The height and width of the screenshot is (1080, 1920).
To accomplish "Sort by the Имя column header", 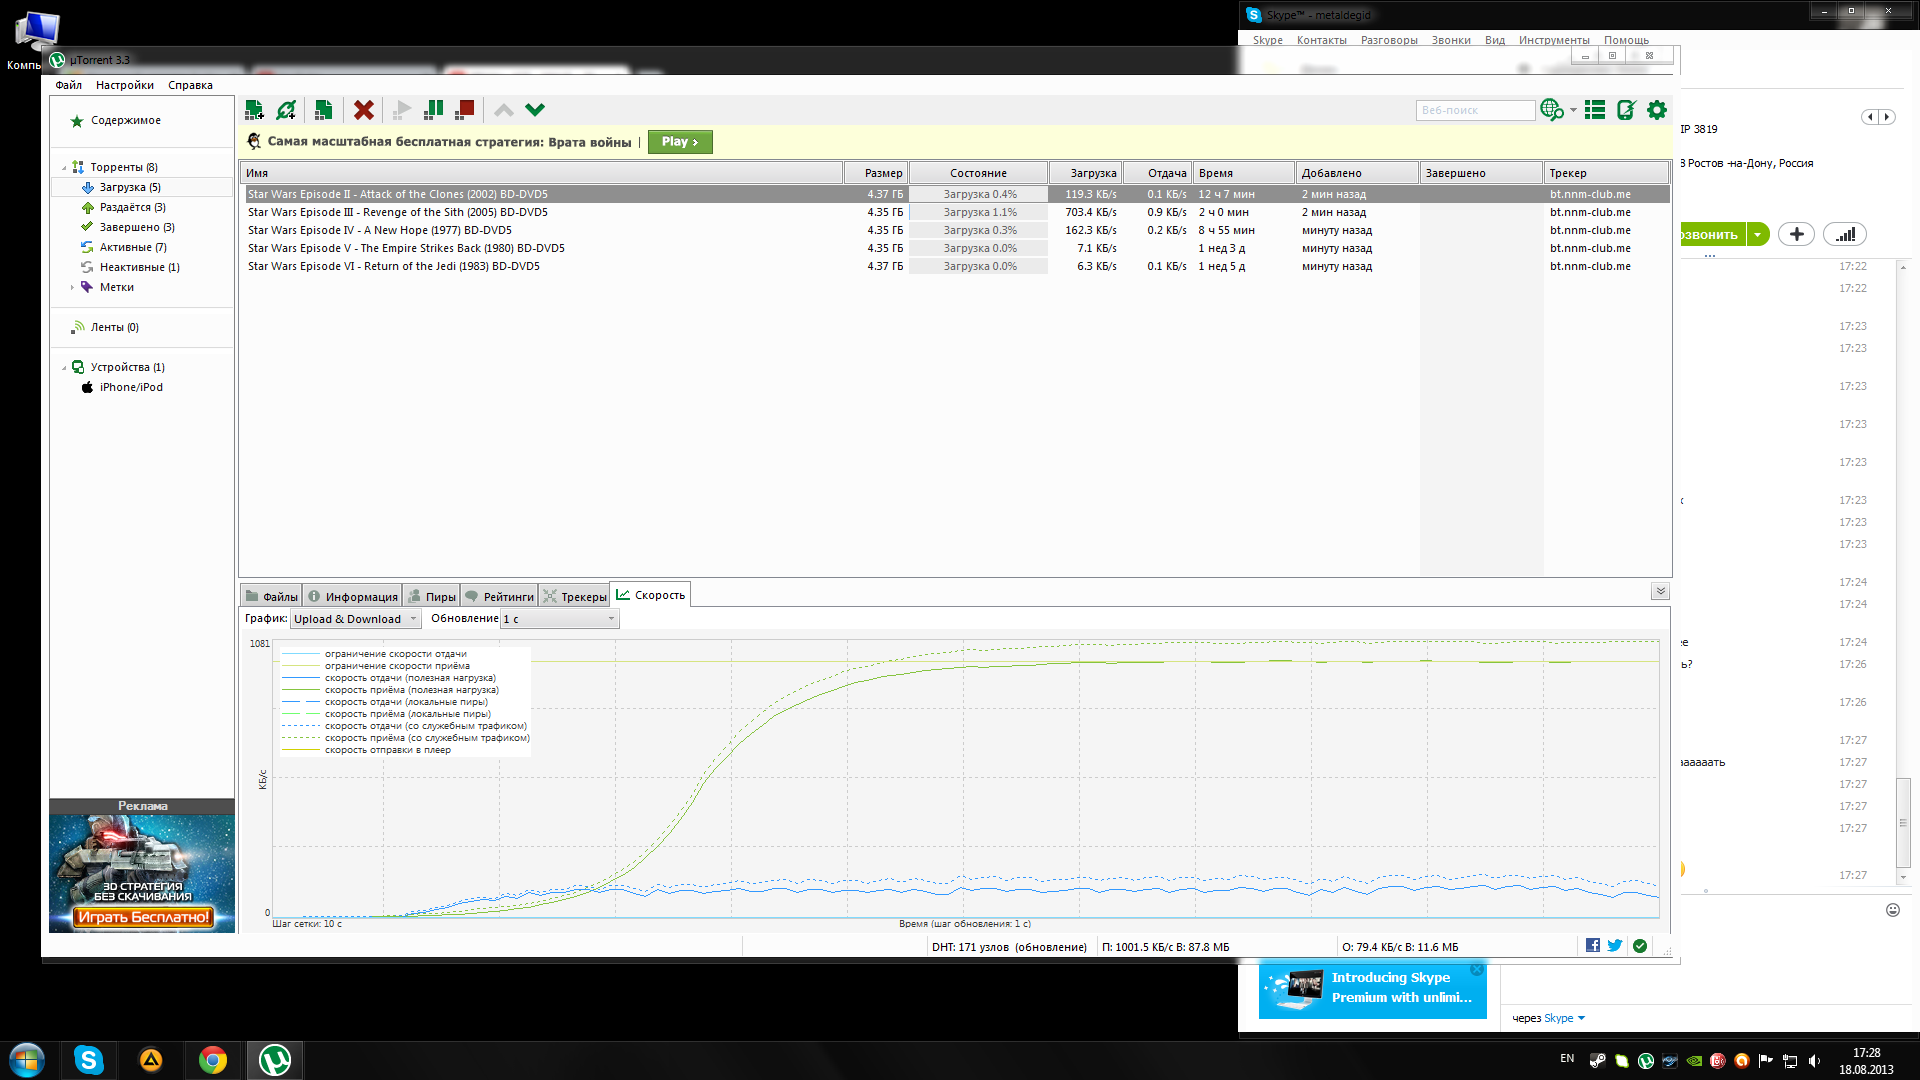I will [x=542, y=173].
